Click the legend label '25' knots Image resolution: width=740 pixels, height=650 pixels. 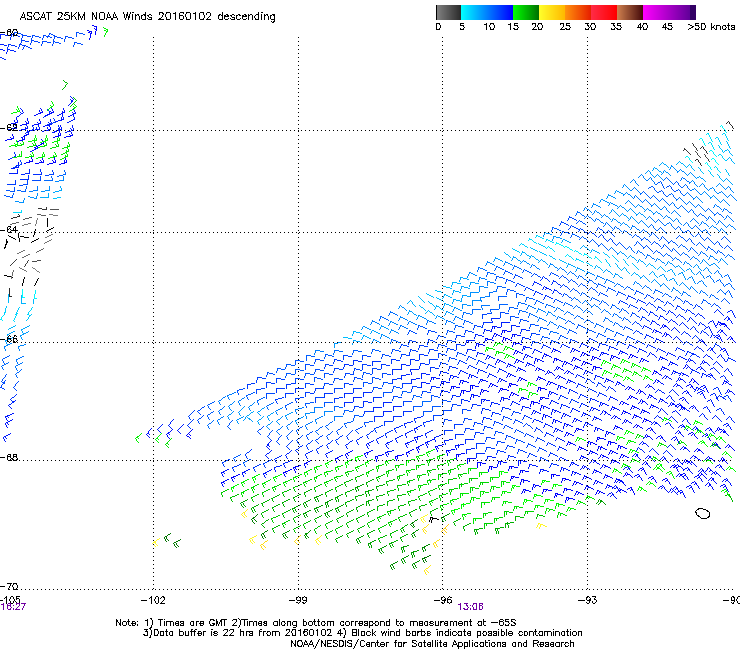[565, 26]
